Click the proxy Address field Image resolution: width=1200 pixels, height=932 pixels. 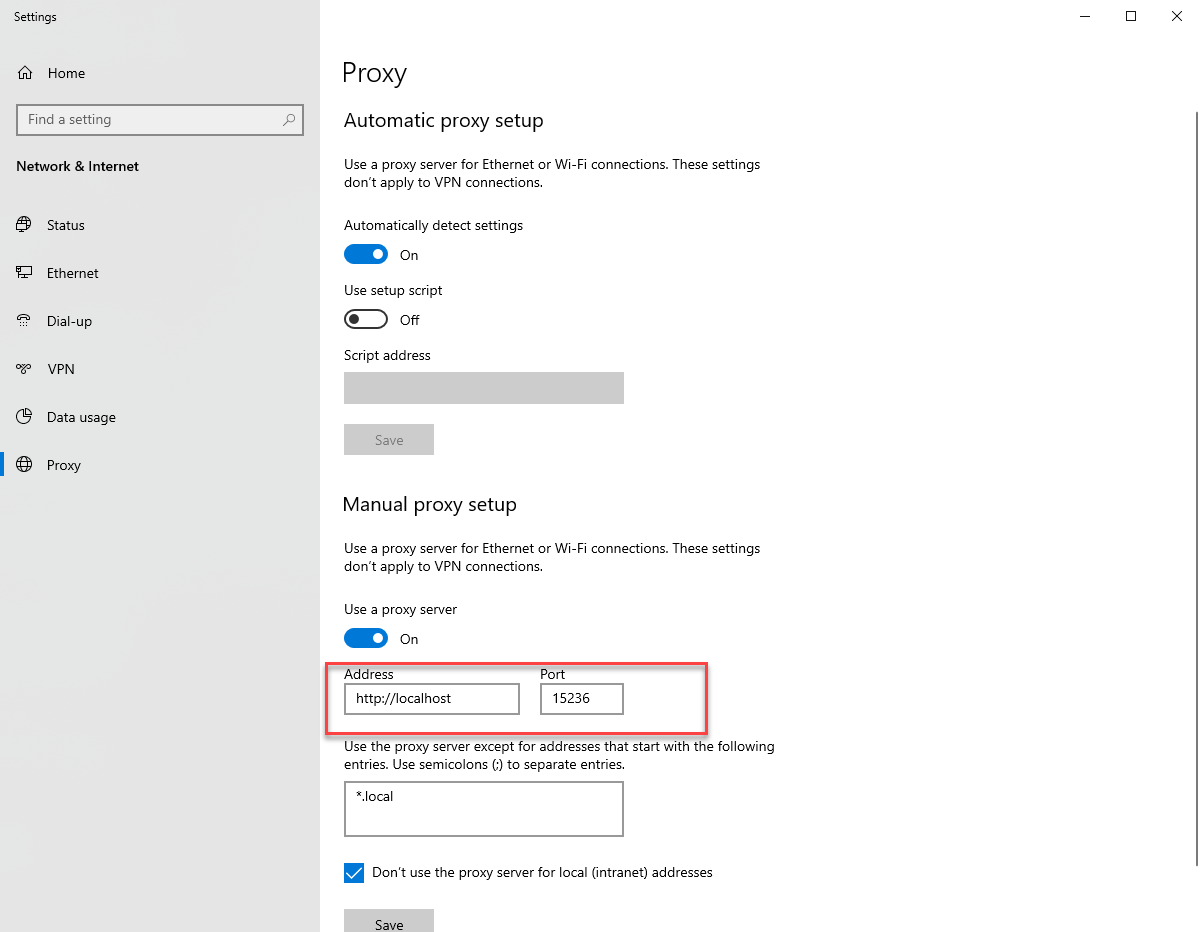431,699
